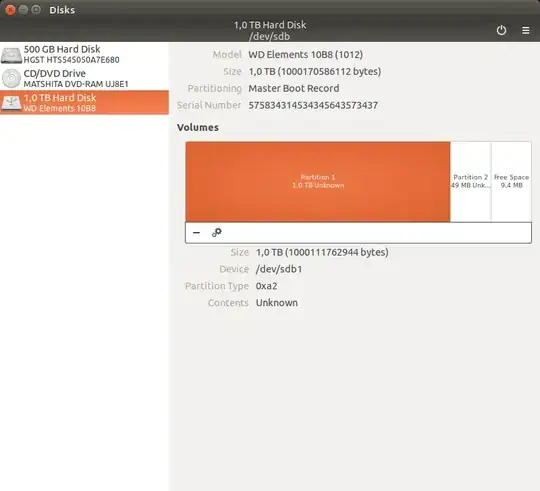Open partition options gears icon
540x491 pixels.
217,233
